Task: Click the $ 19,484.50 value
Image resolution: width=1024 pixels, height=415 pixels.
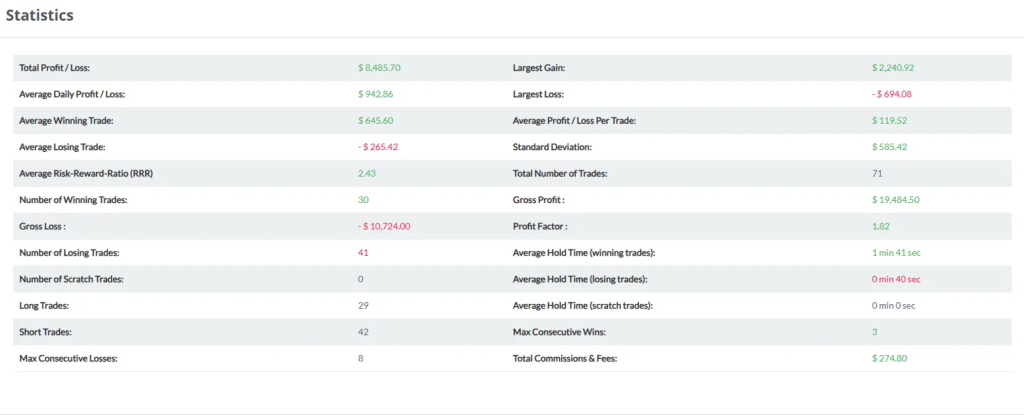Action: pos(895,200)
